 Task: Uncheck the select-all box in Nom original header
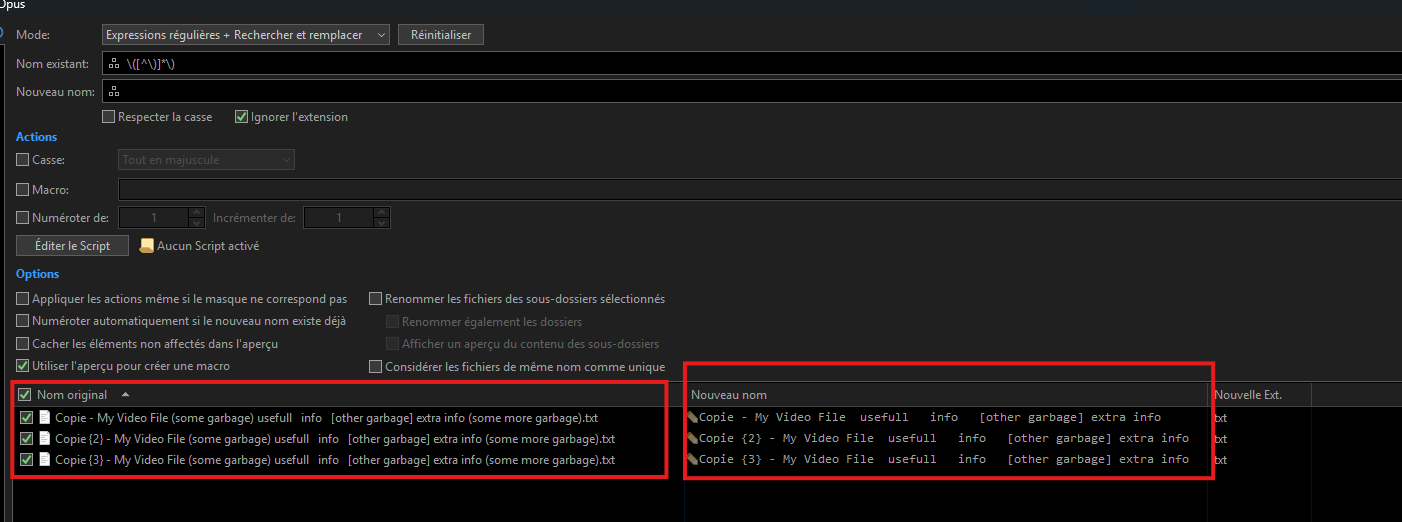[x=25, y=395]
